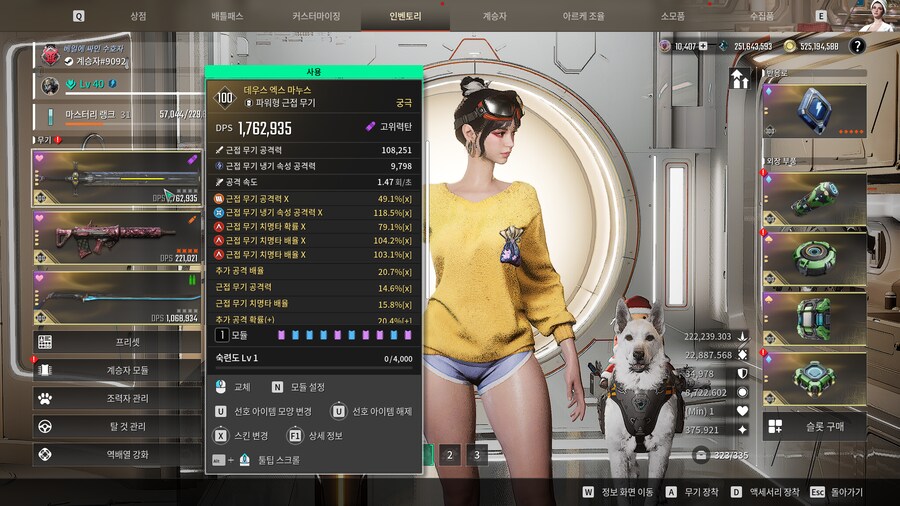Viewport: 900px width, 506px height.
Task: Select loadout page 3
Action: pos(476,455)
